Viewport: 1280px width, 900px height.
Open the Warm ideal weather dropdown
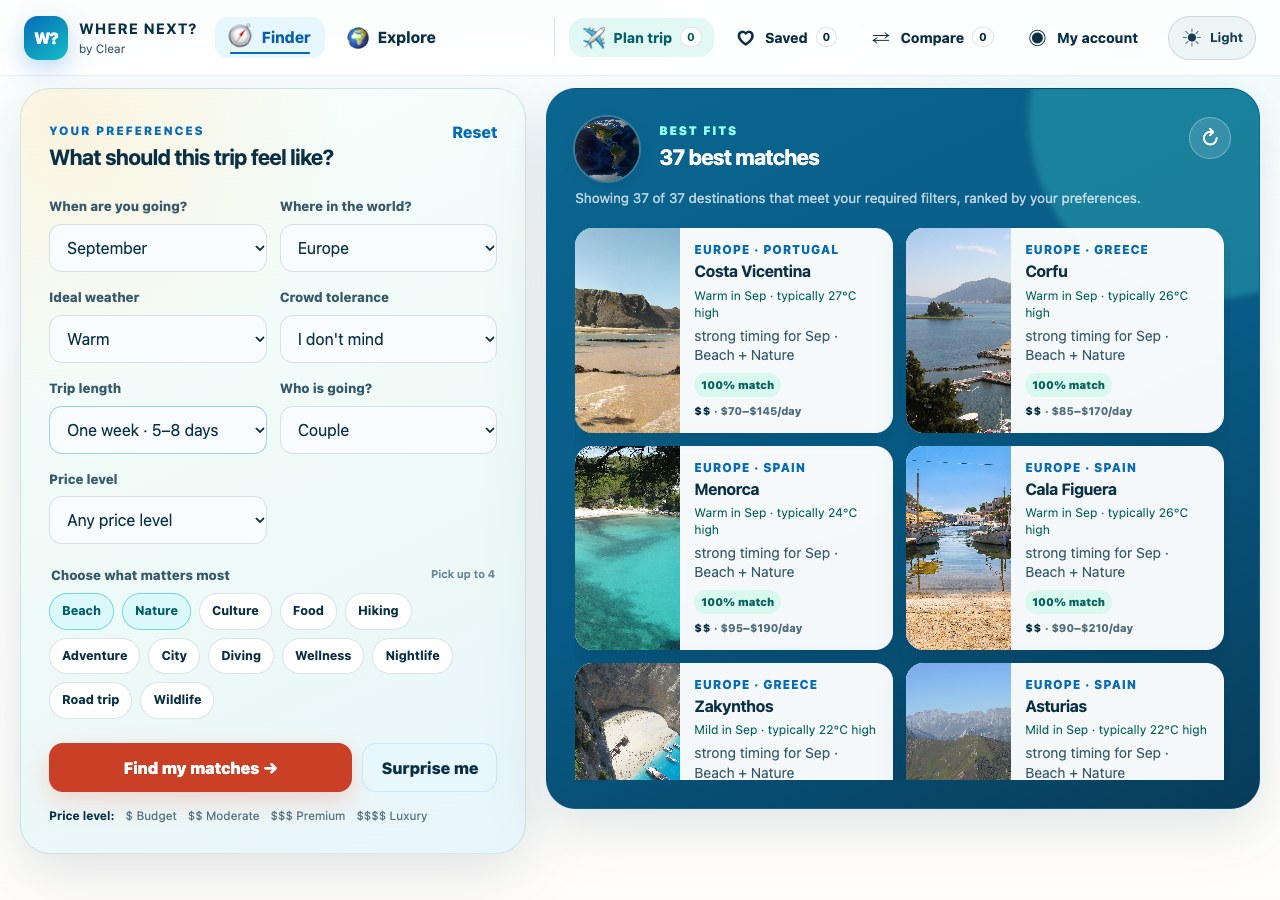pos(158,339)
